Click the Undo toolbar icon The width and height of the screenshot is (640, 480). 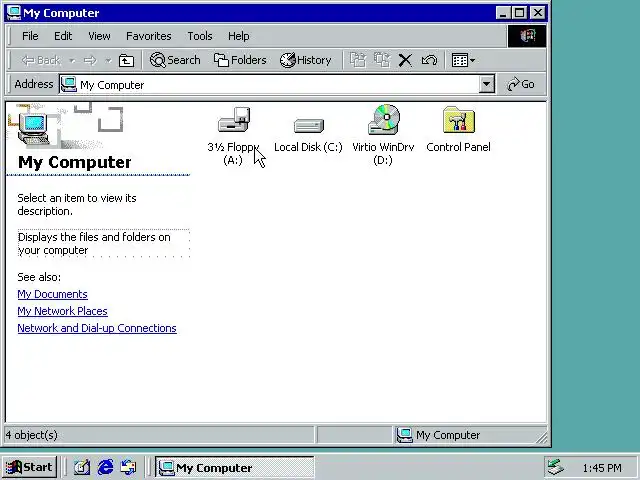pyautogui.click(x=429, y=60)
